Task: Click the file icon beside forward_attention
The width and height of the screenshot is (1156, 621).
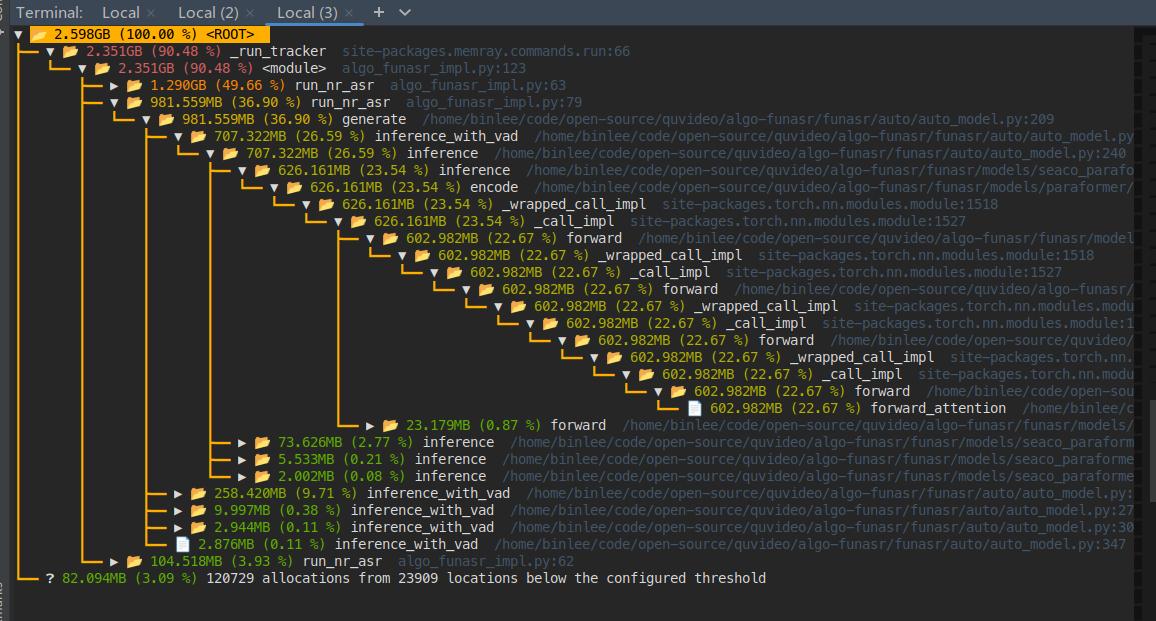Action: pyautogui.click(x=694, y=409)
